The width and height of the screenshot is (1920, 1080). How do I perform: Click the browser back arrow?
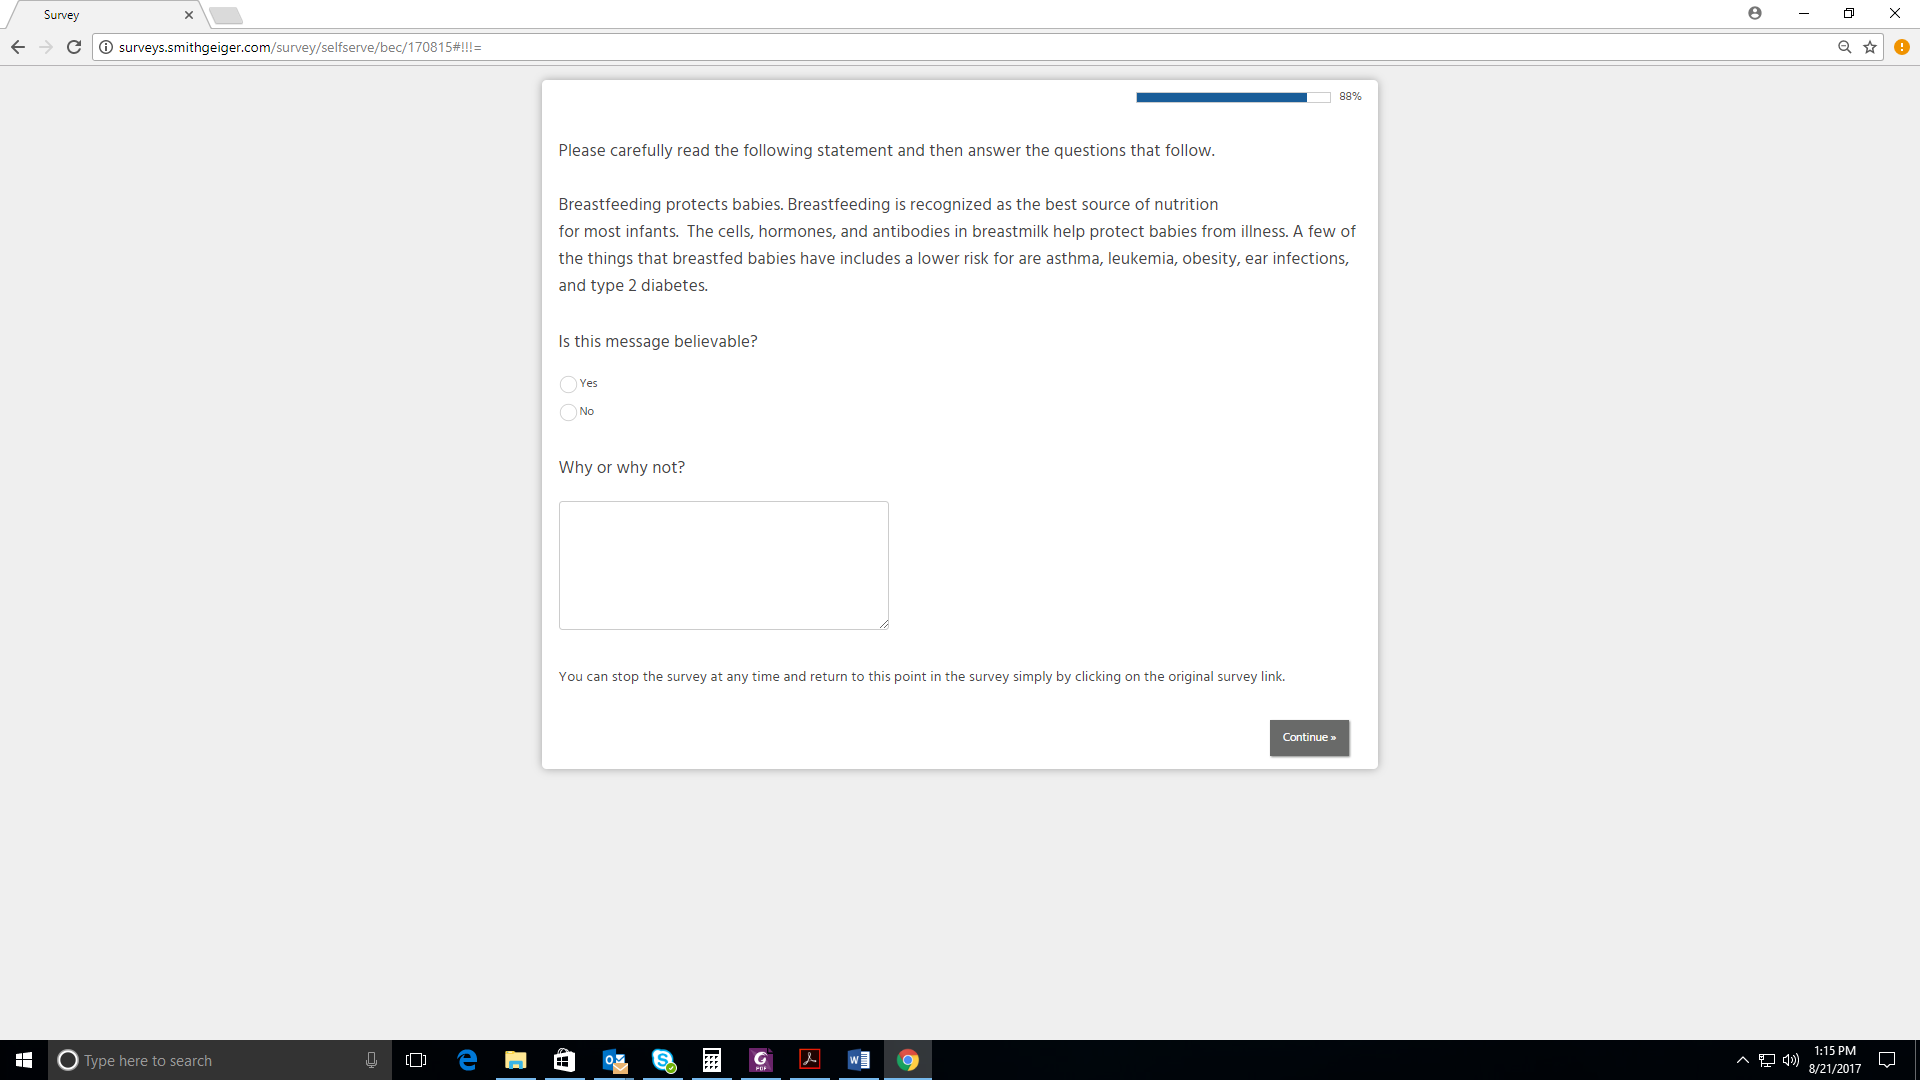pos(18,47)
